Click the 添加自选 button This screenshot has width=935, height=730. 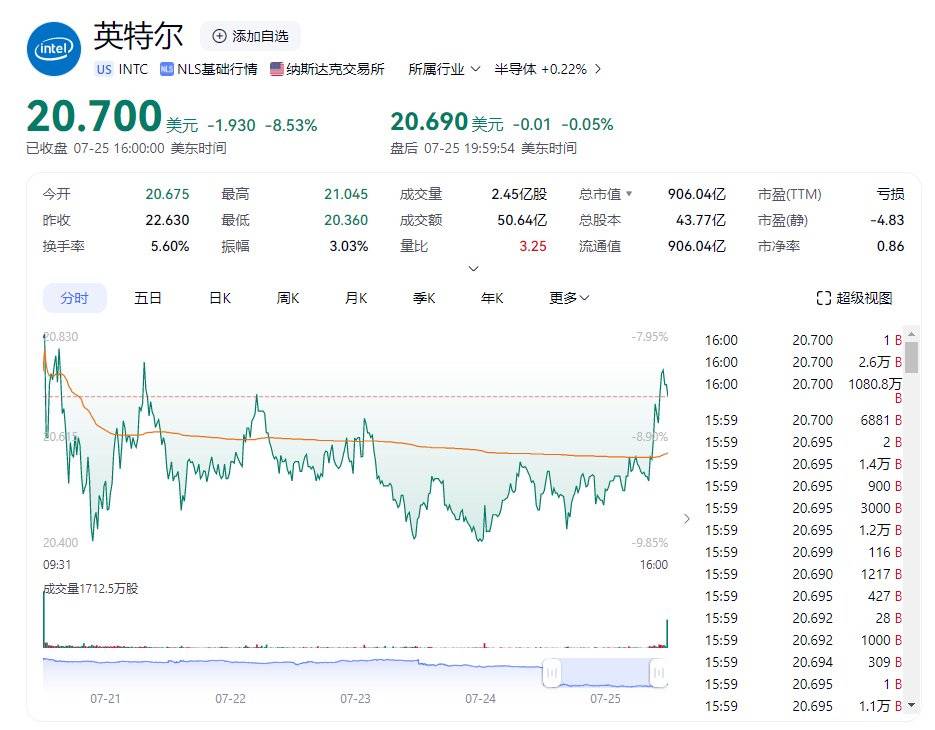pos(250,36)
